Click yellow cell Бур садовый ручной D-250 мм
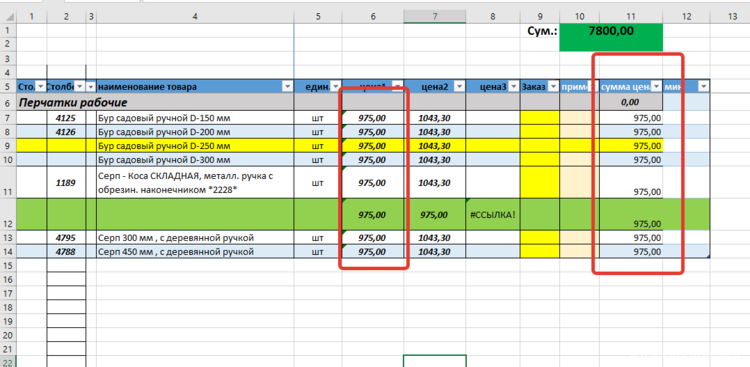 click(x=195, y=145)
